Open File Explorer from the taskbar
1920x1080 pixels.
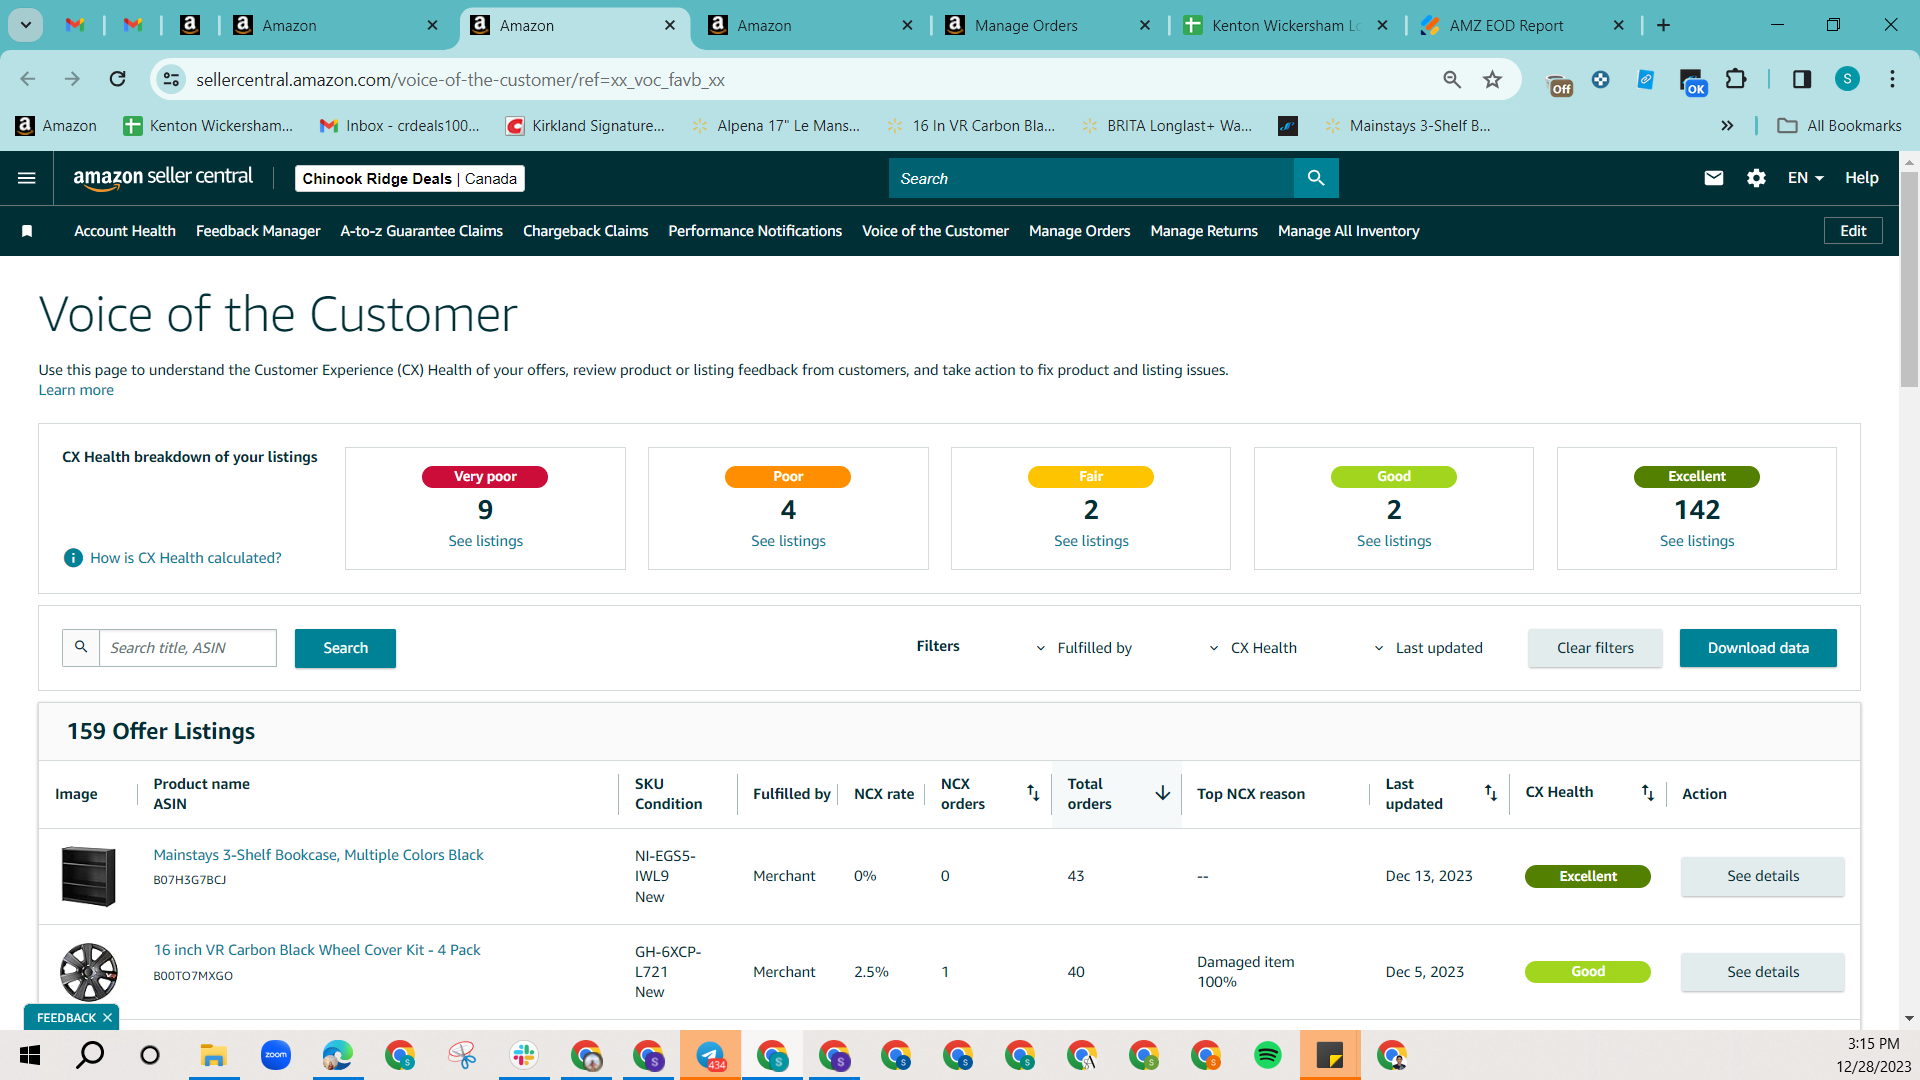click(214, 1055)
